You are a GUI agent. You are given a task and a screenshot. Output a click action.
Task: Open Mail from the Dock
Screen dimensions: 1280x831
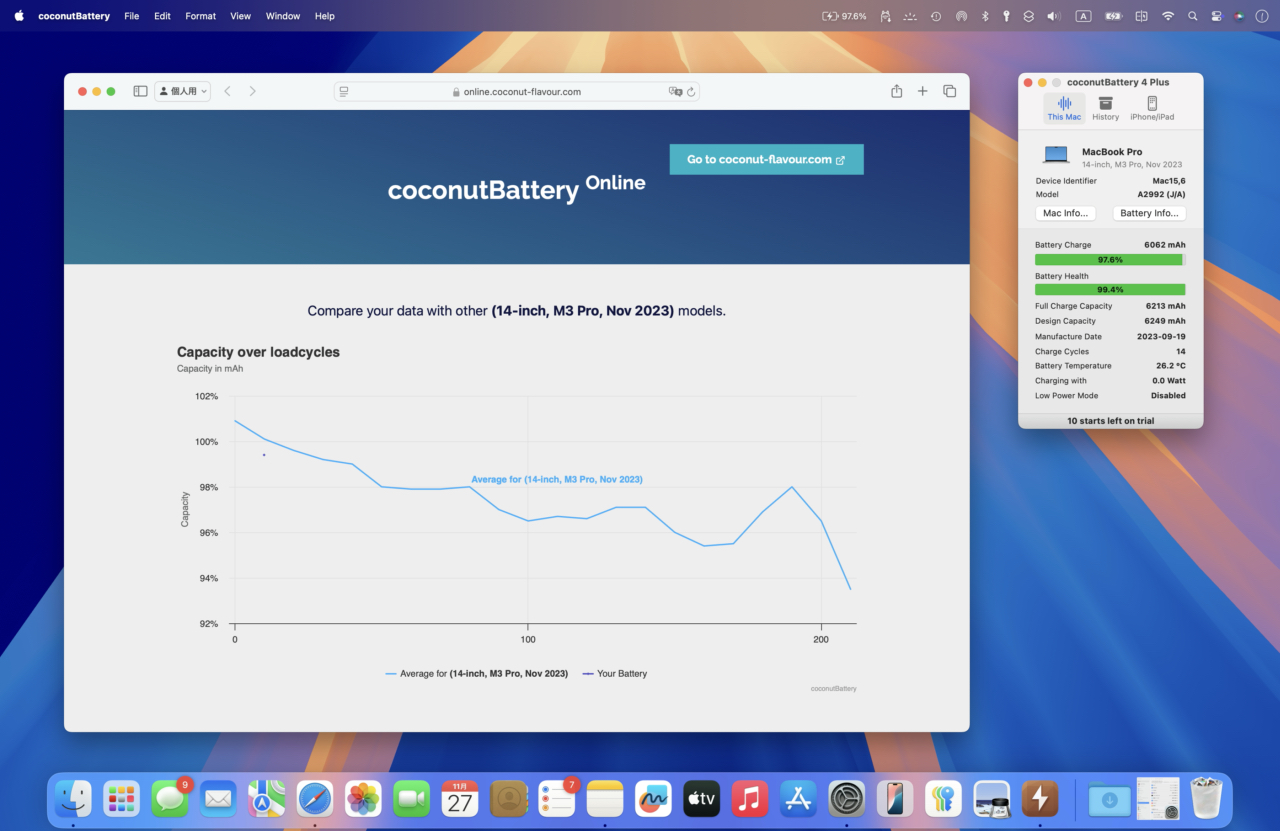tap(218, 798)
